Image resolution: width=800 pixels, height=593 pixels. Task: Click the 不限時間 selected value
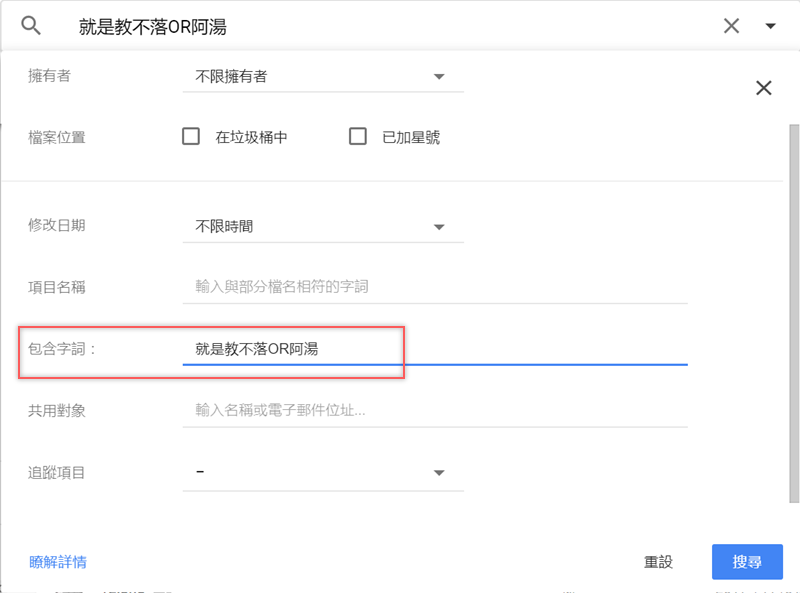point(225,227)
